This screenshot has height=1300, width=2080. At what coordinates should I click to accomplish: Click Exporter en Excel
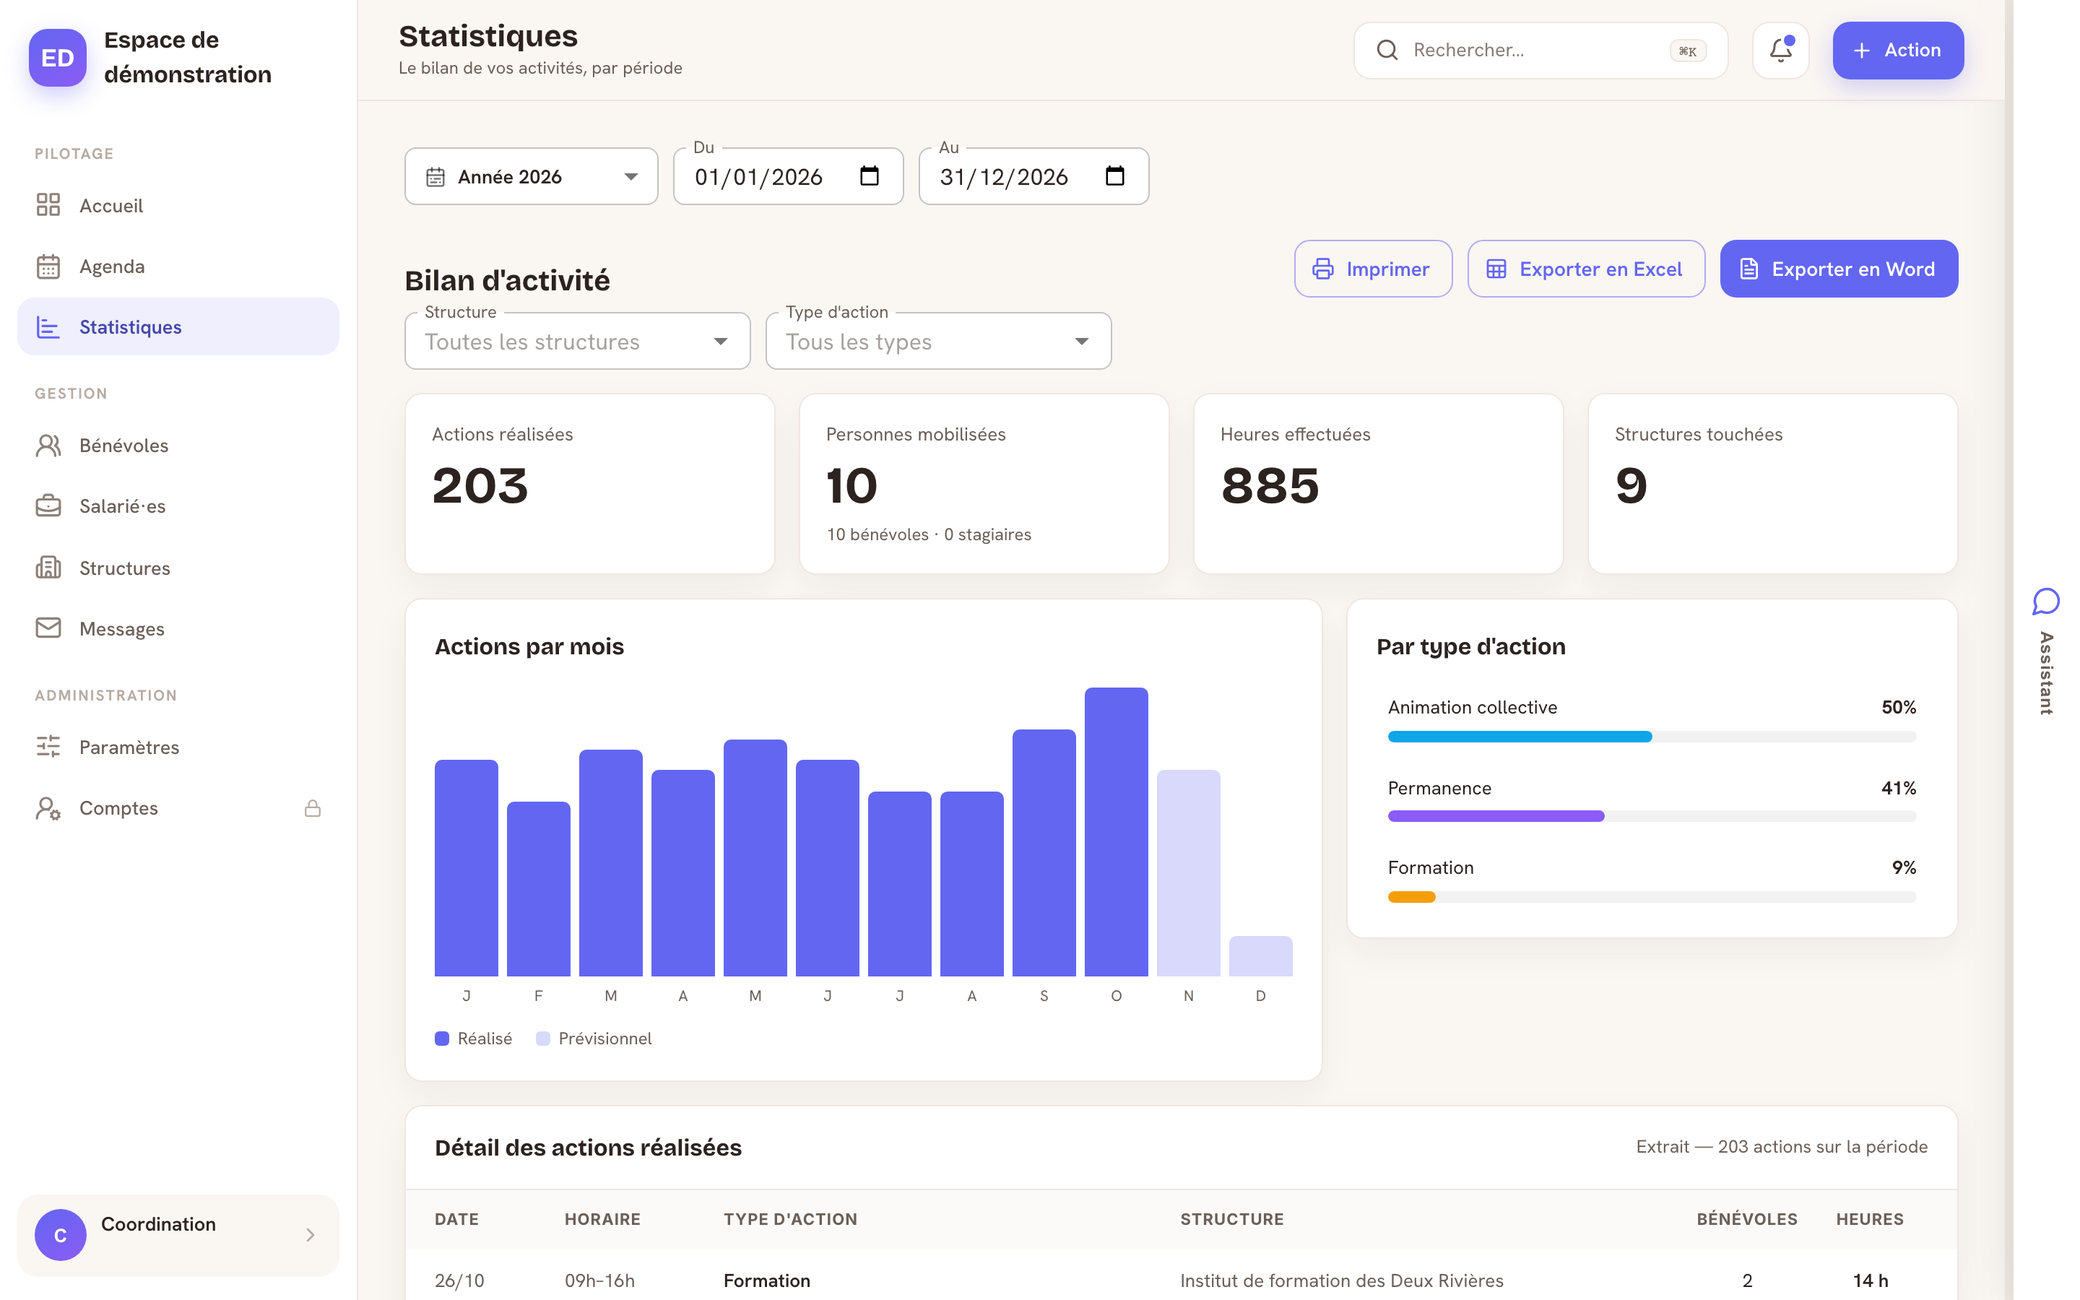[1586, 269]
